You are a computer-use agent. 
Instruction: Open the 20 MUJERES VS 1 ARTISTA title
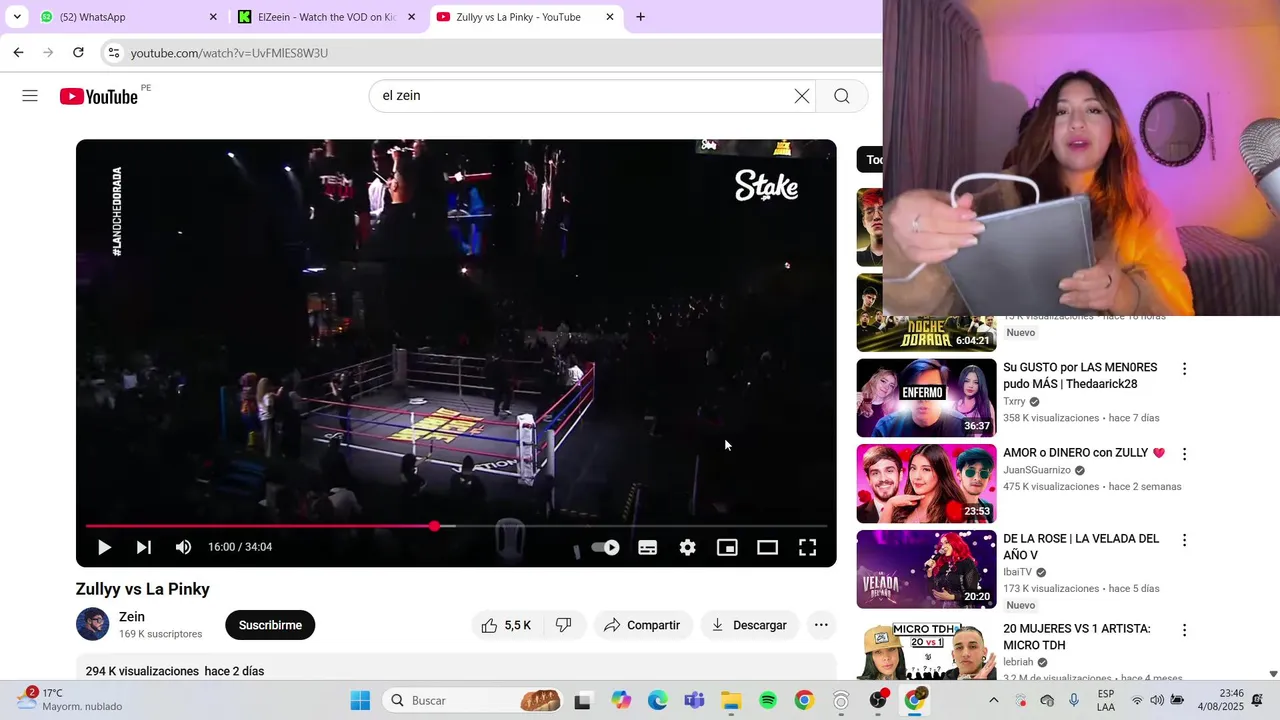[x=1076, y=637]
